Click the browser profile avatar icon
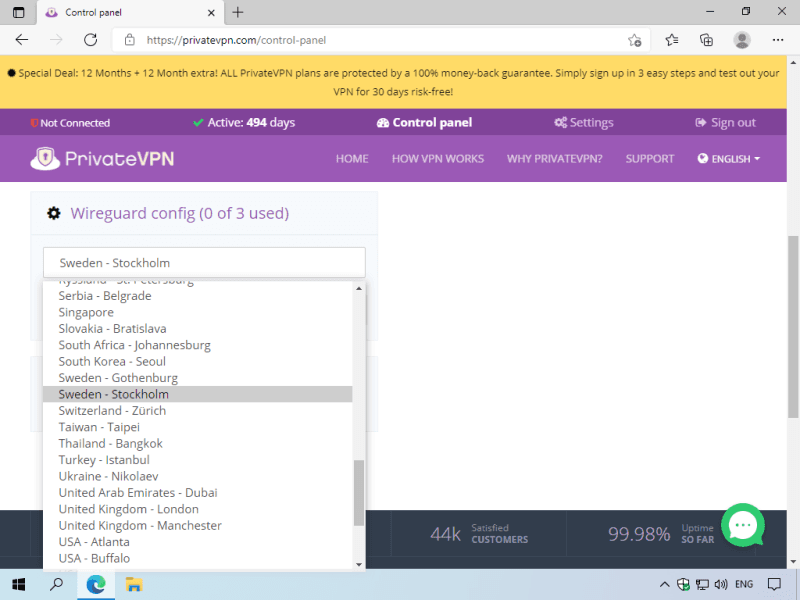The image size is (800, 600). tap(741, 40)
